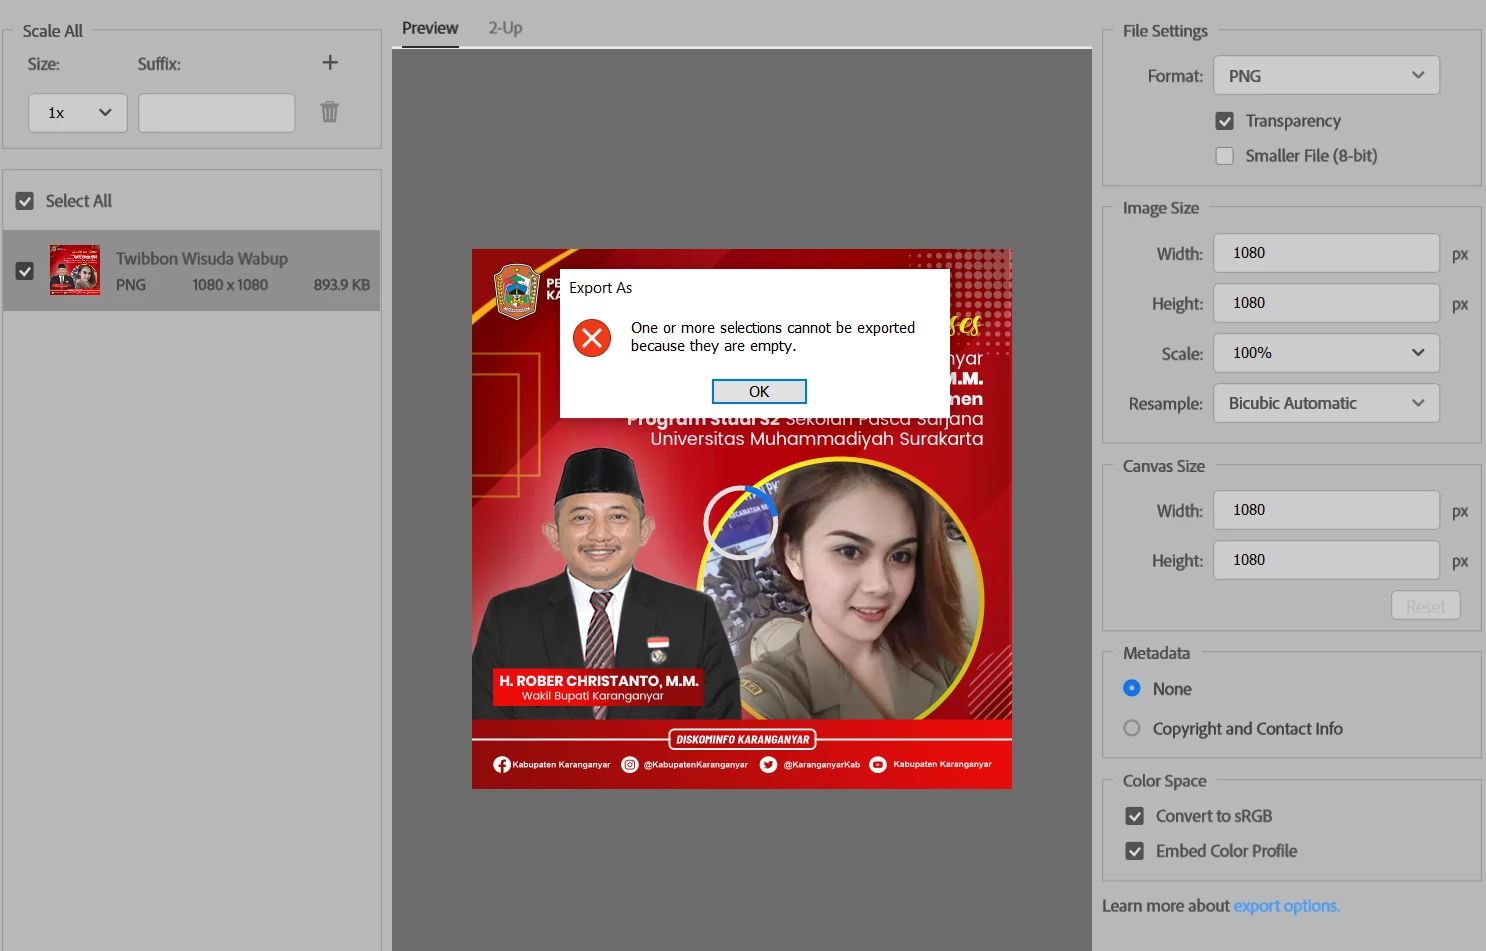
Task: Click the red error icon in dialog
Action: coord(592,338)
